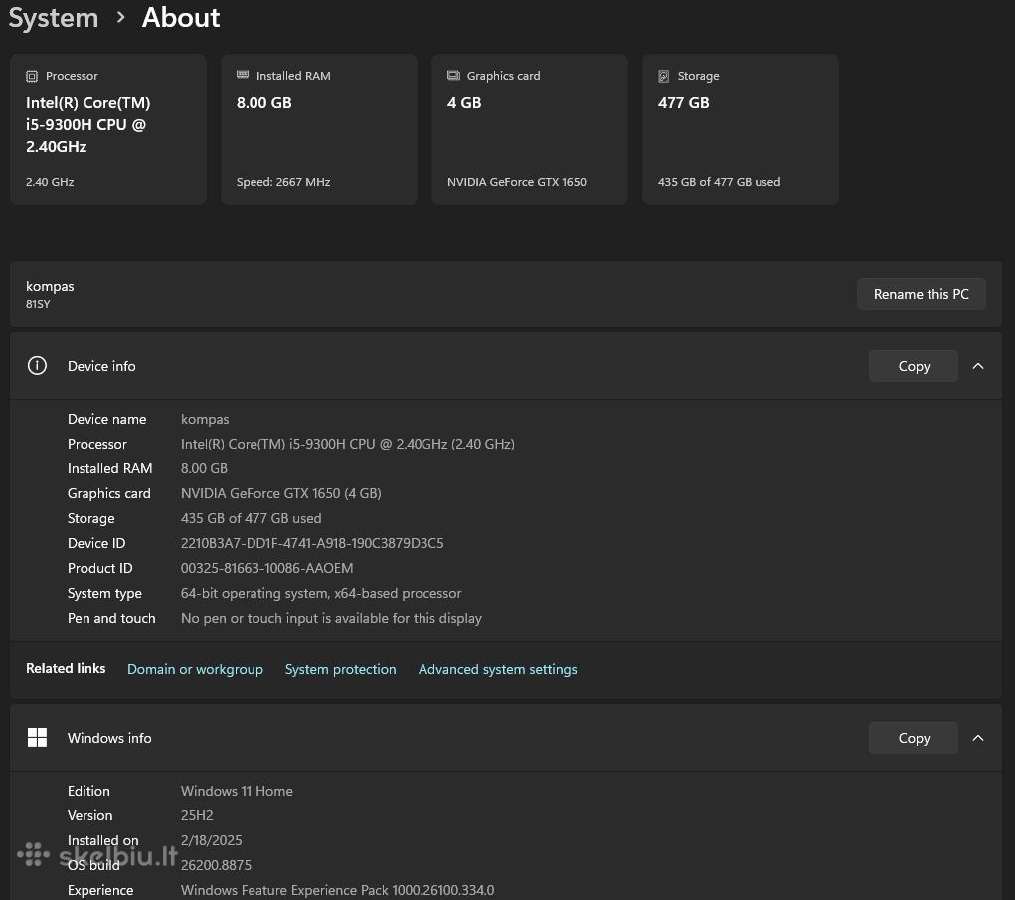The image size is (1015, 900).
Task: Open Domain or workgroup link
Action: pos(195,669)
